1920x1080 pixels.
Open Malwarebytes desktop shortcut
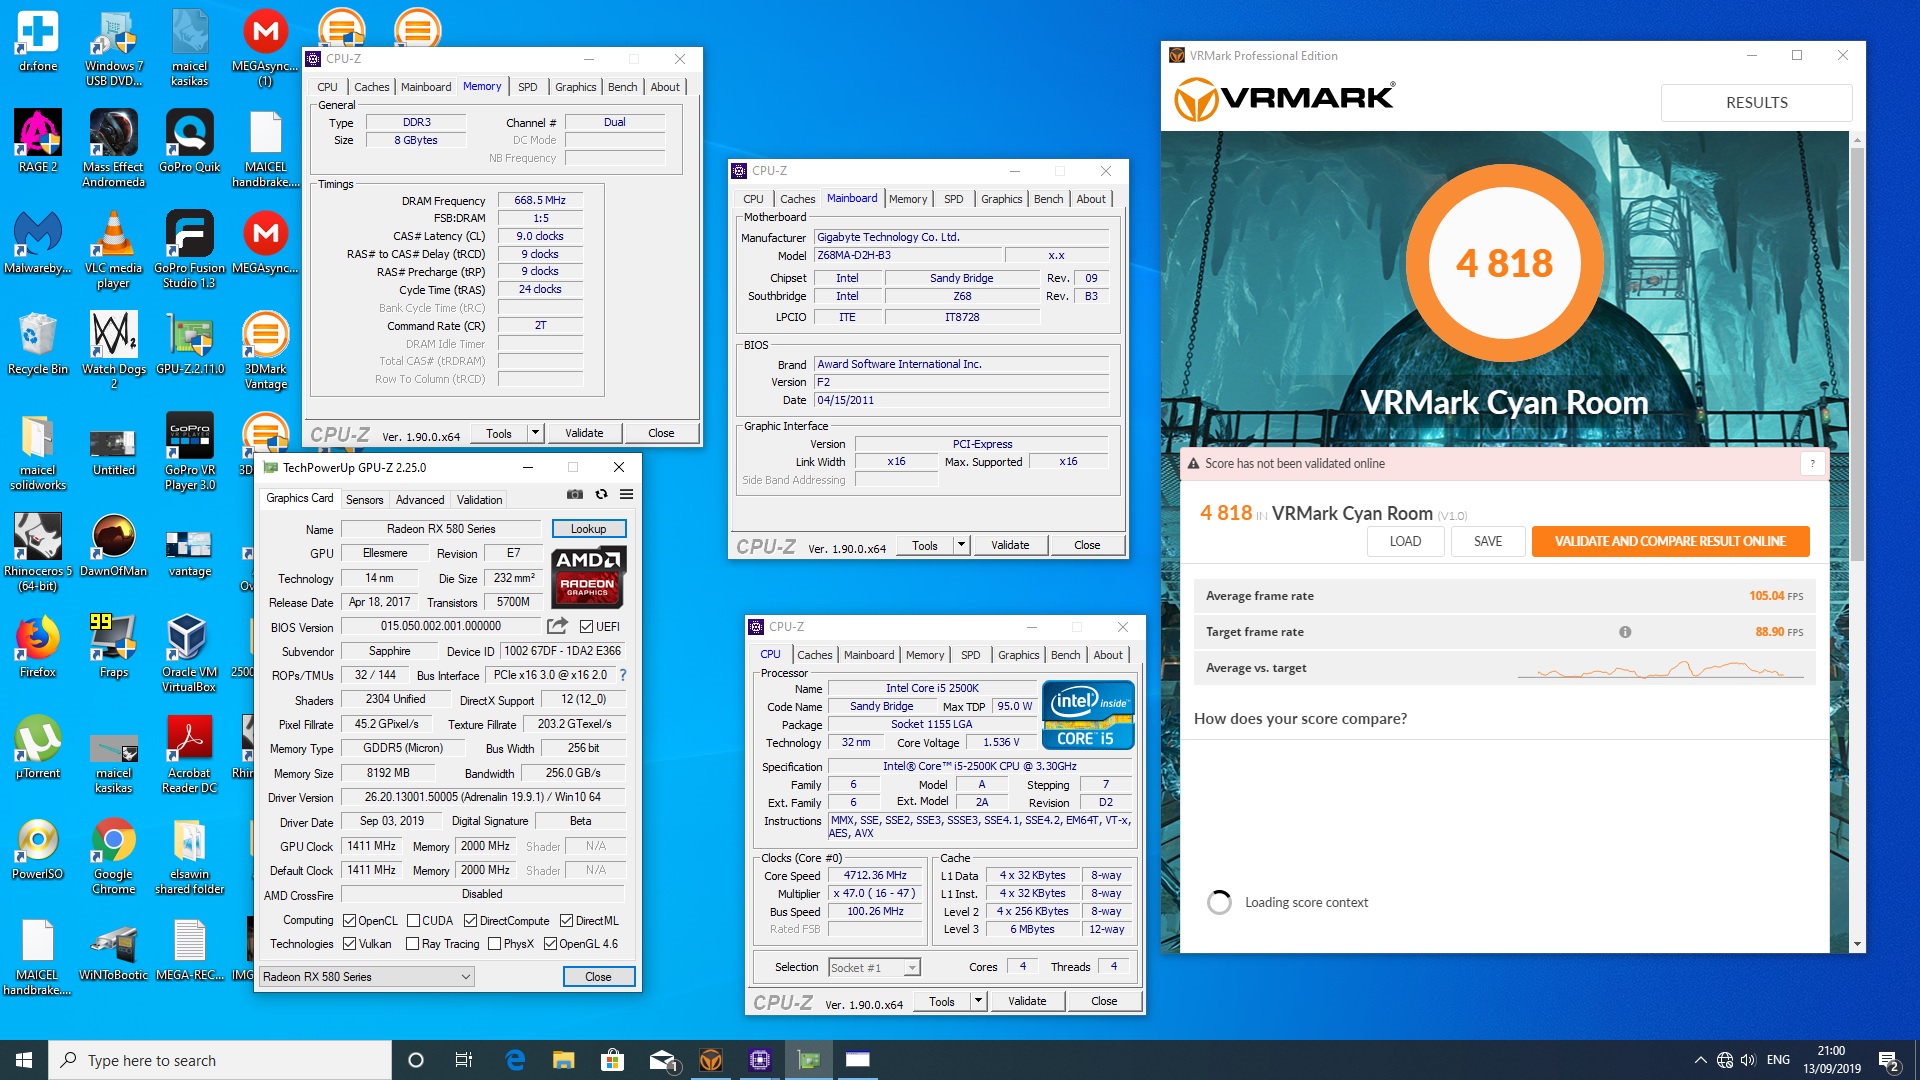pos(37,243)
